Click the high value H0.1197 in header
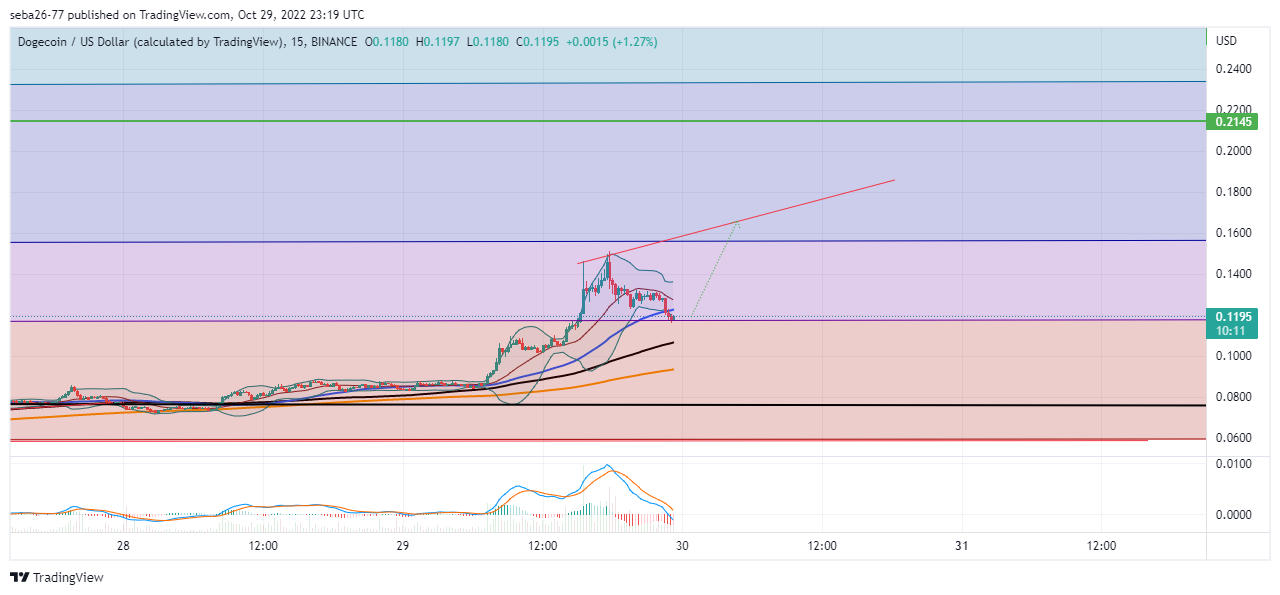 pyautogui.click(x=440, y=41)
